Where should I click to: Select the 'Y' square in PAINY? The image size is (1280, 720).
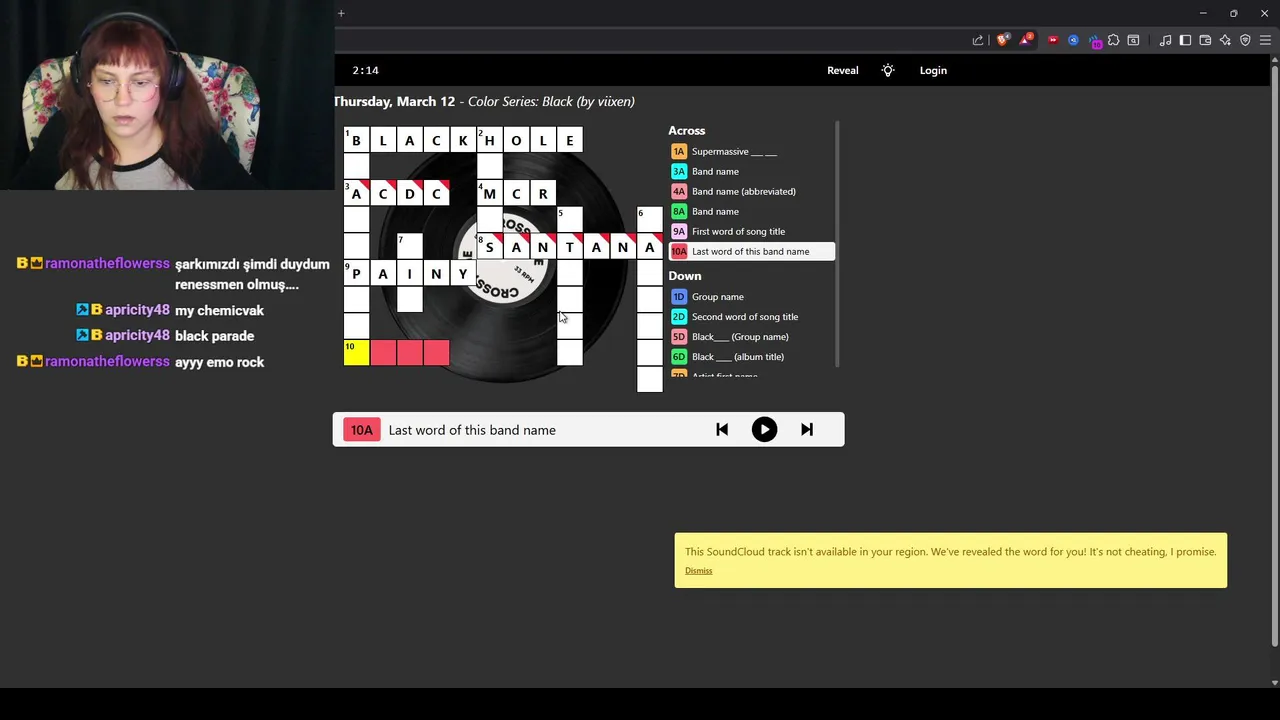(x=463, y=273)
